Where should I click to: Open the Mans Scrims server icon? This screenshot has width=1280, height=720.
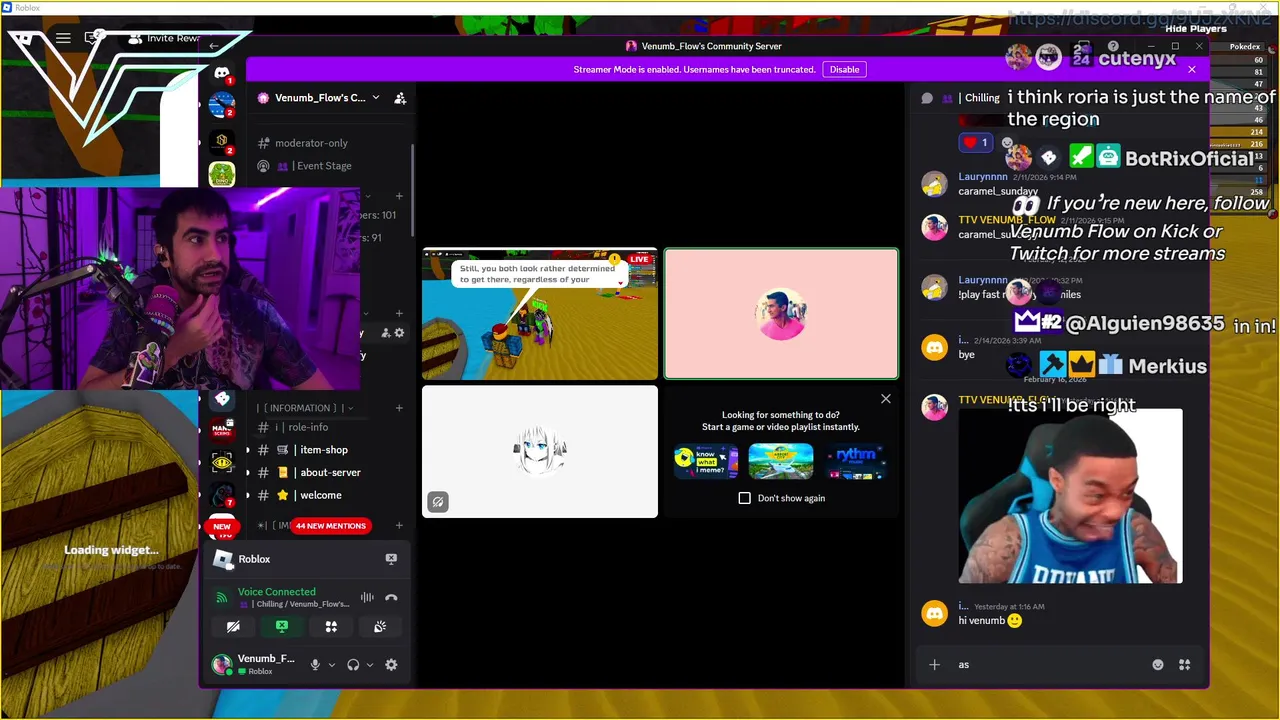point(222,430)
